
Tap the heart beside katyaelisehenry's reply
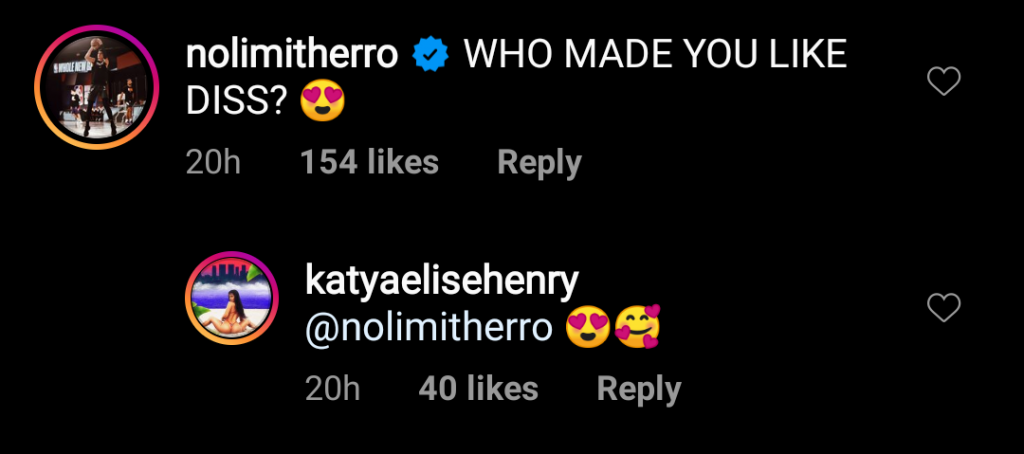click(943, 308)
